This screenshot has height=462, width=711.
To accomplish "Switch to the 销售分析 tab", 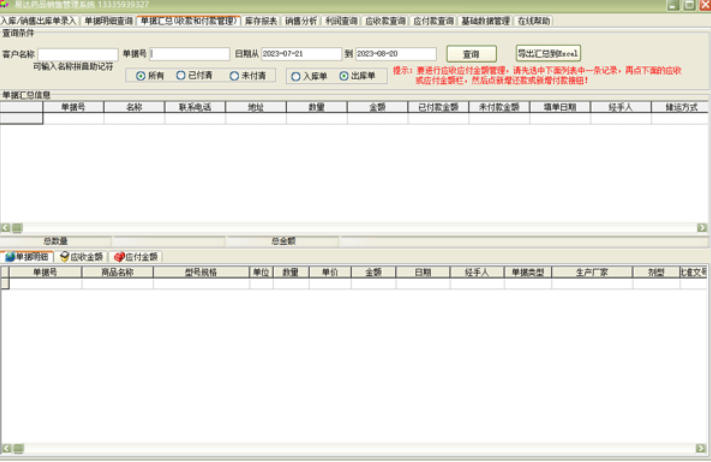I will pos(301,21).
